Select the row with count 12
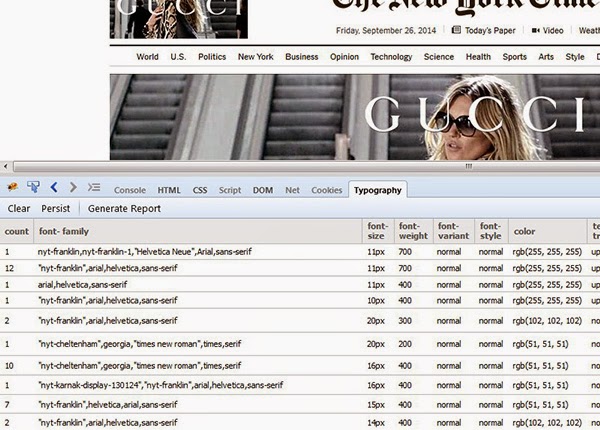Screen dimensions: 600x430 click(300, 268)
